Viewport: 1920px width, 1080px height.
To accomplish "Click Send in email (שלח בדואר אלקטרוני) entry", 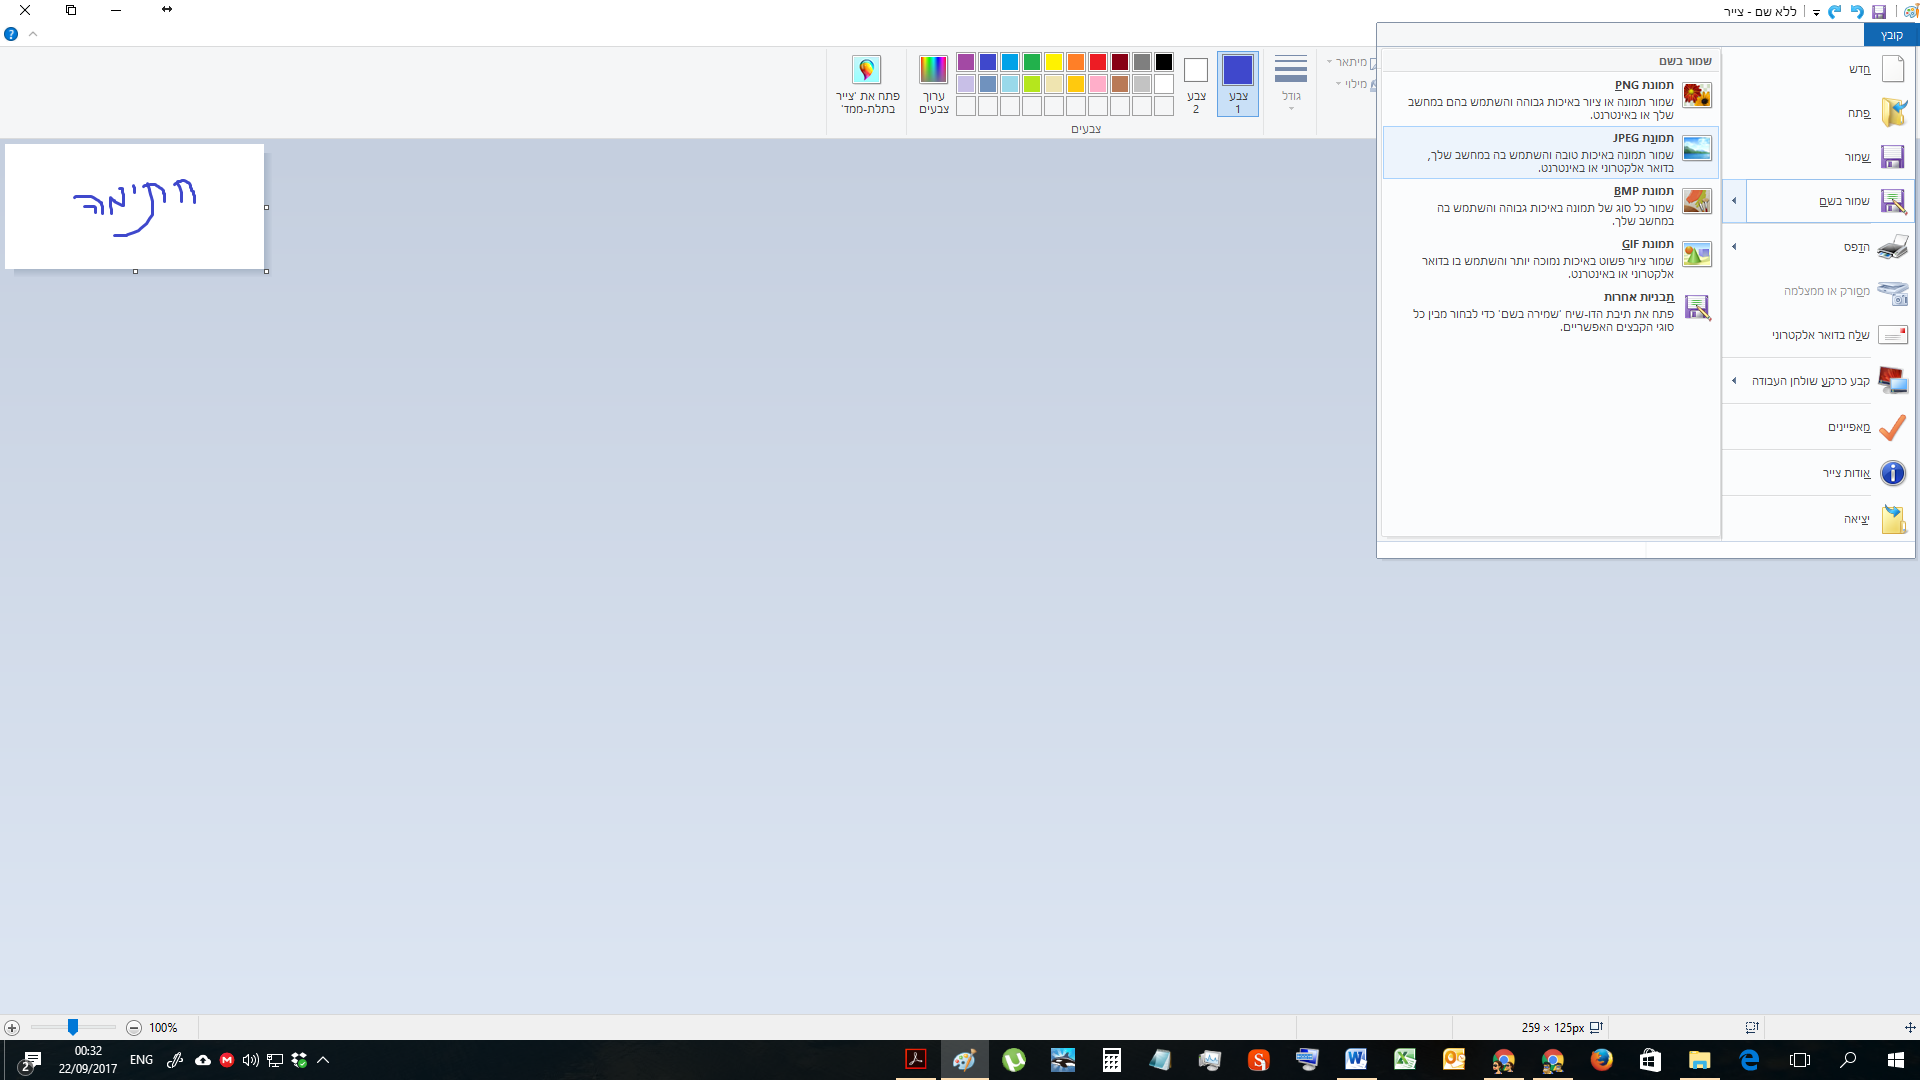I will click(1818, 335).
